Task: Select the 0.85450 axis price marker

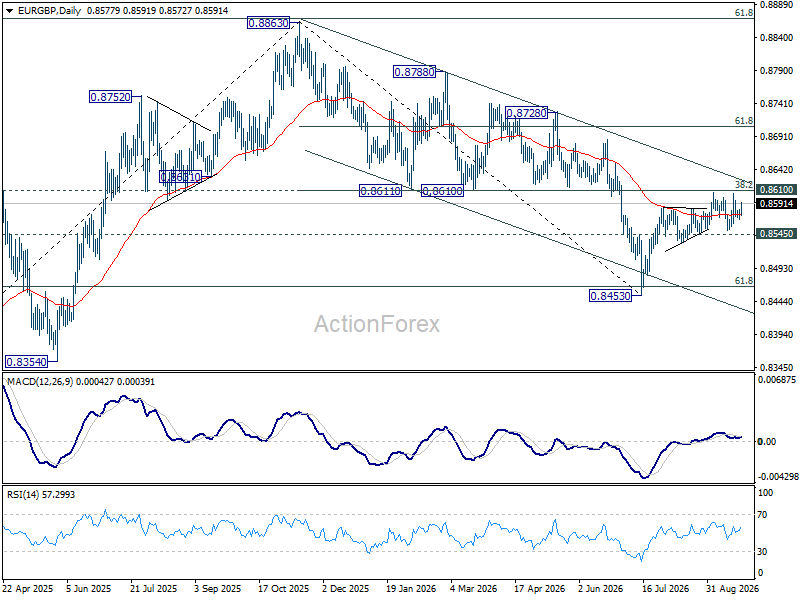Action: [776, 234]
